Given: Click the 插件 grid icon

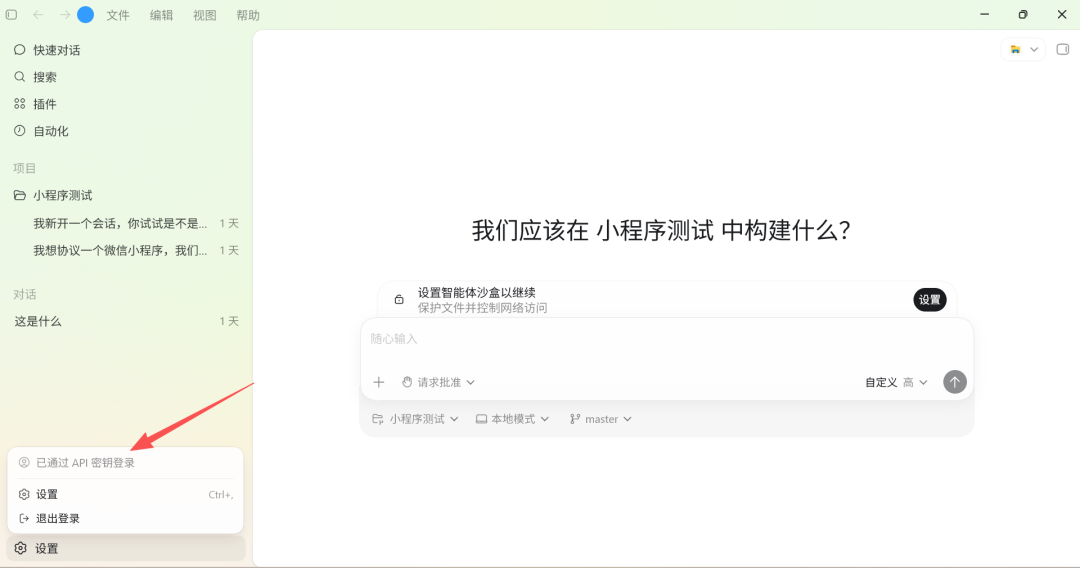Looking at the screenshot, I should point(19,103).
